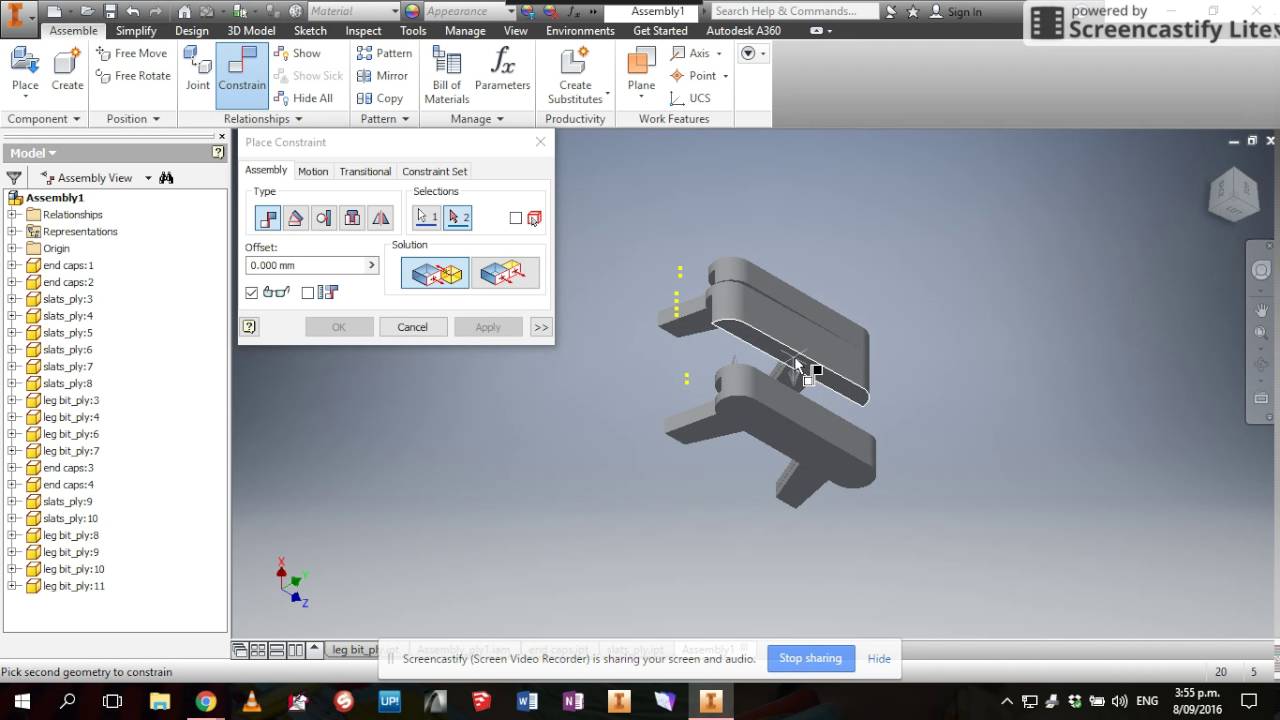Select the Mate constraint type
This screenshot has height=720, width=1280.
pos(268,218)
